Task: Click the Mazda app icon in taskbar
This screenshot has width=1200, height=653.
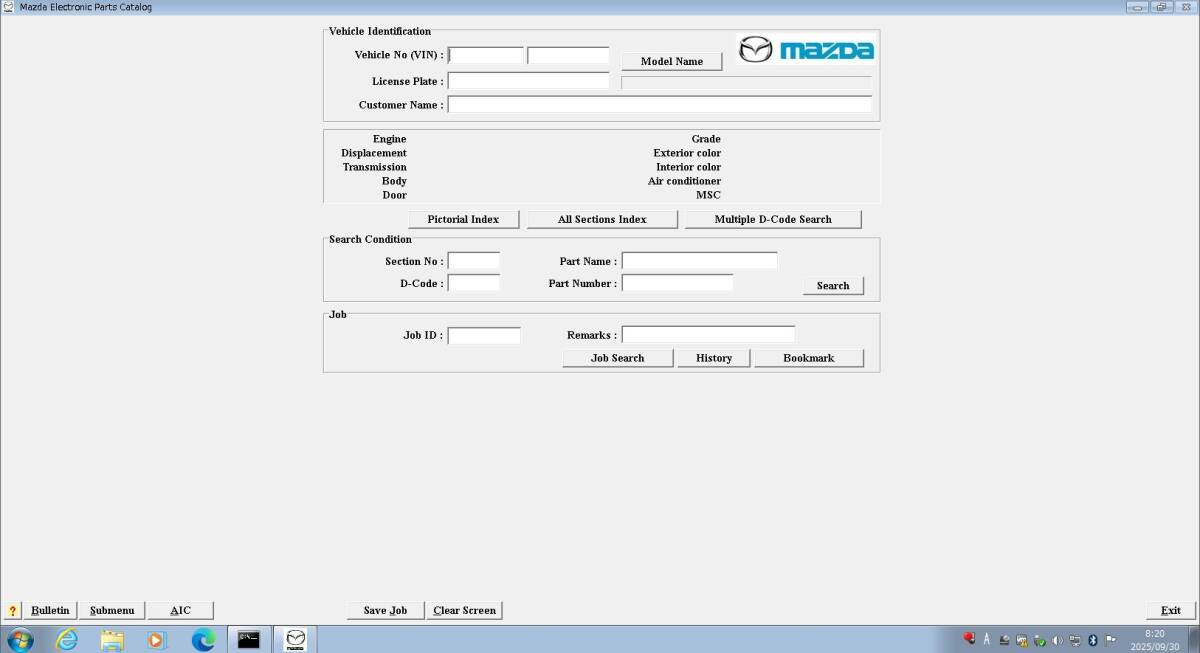Action: 295,639
